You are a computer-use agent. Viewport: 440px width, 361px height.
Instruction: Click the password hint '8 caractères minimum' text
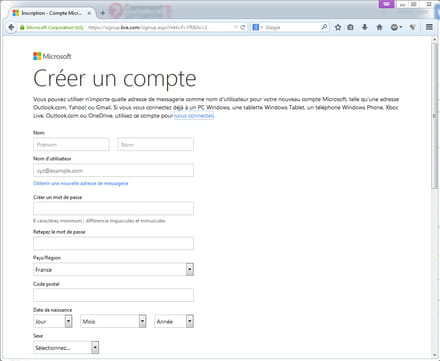pos(99,221)
